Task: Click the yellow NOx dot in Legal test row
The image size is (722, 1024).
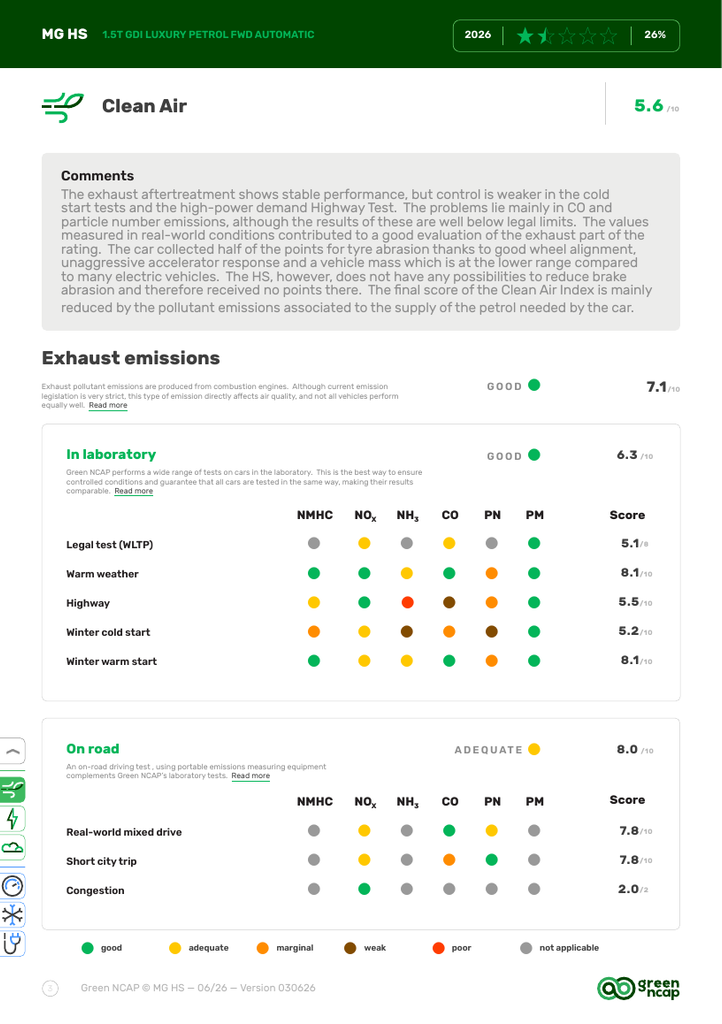Action: pos(364,543)
